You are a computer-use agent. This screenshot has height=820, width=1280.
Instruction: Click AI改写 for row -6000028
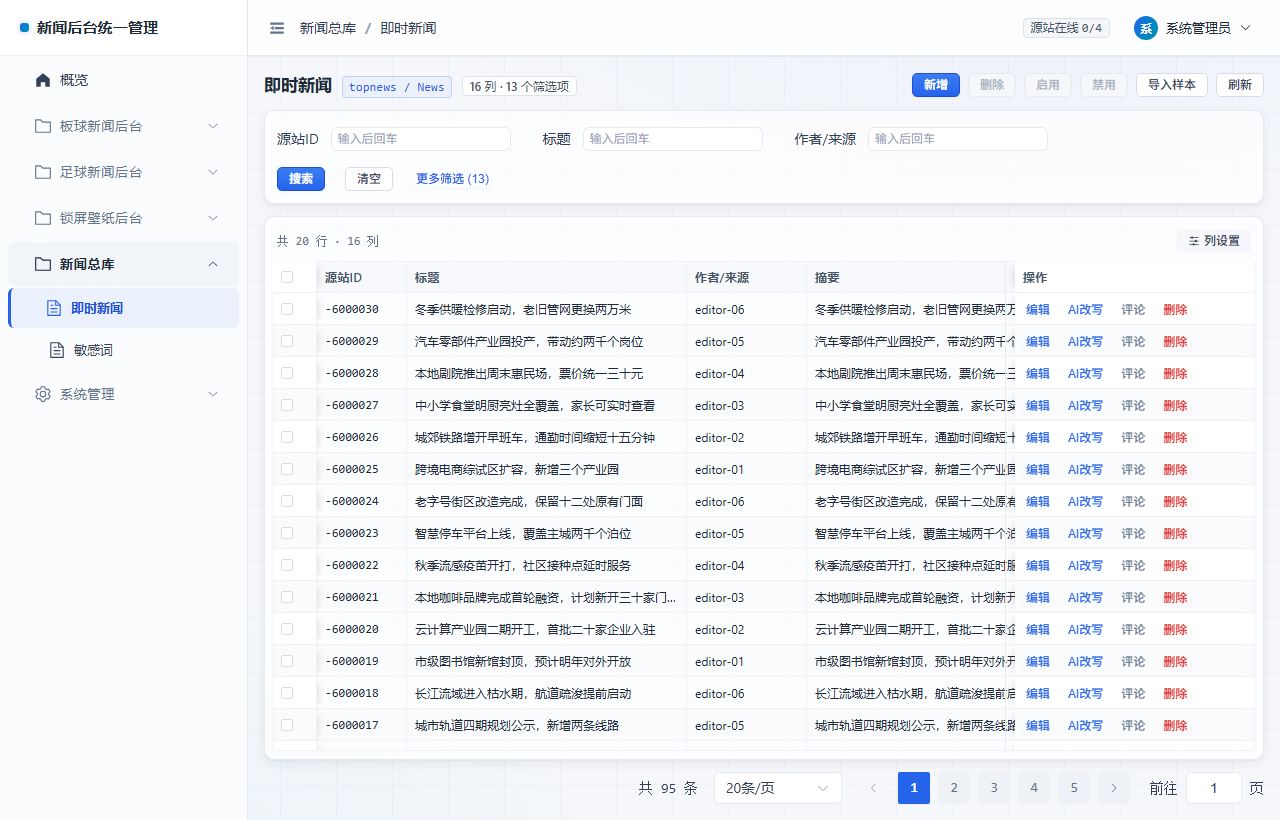(x=1085, y=374)
